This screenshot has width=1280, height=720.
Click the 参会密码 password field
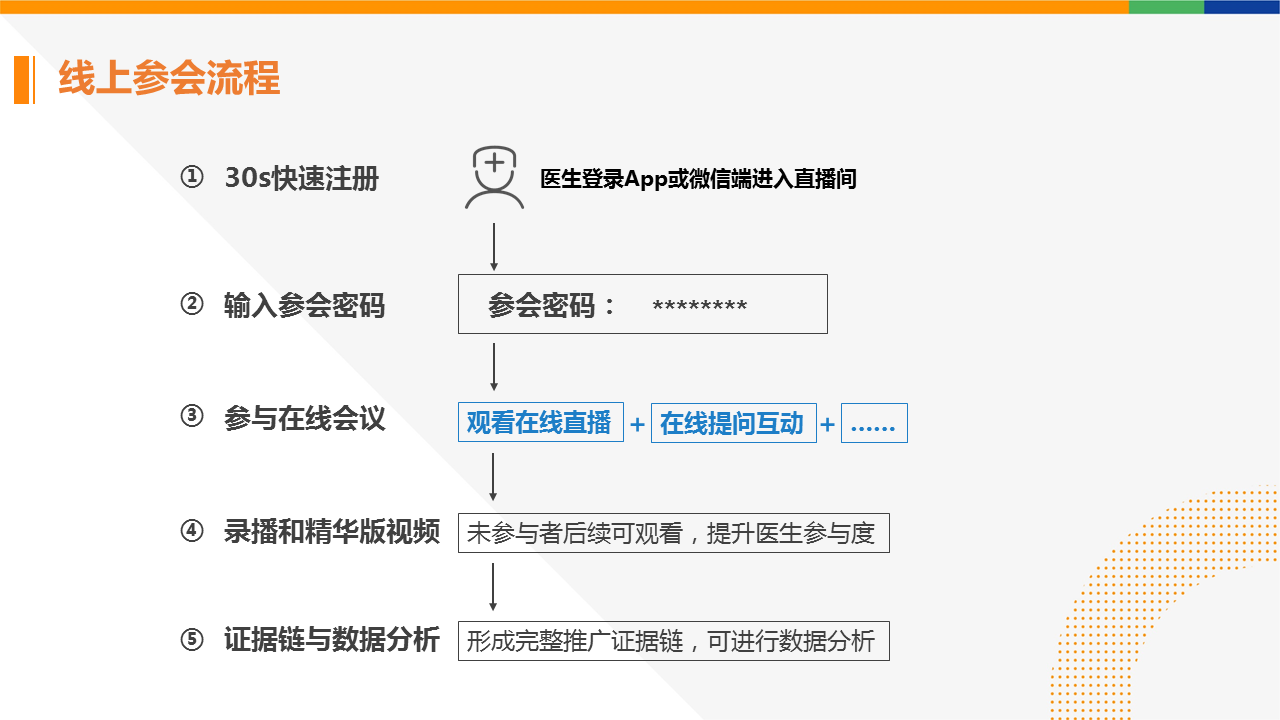tap(642, 304)
